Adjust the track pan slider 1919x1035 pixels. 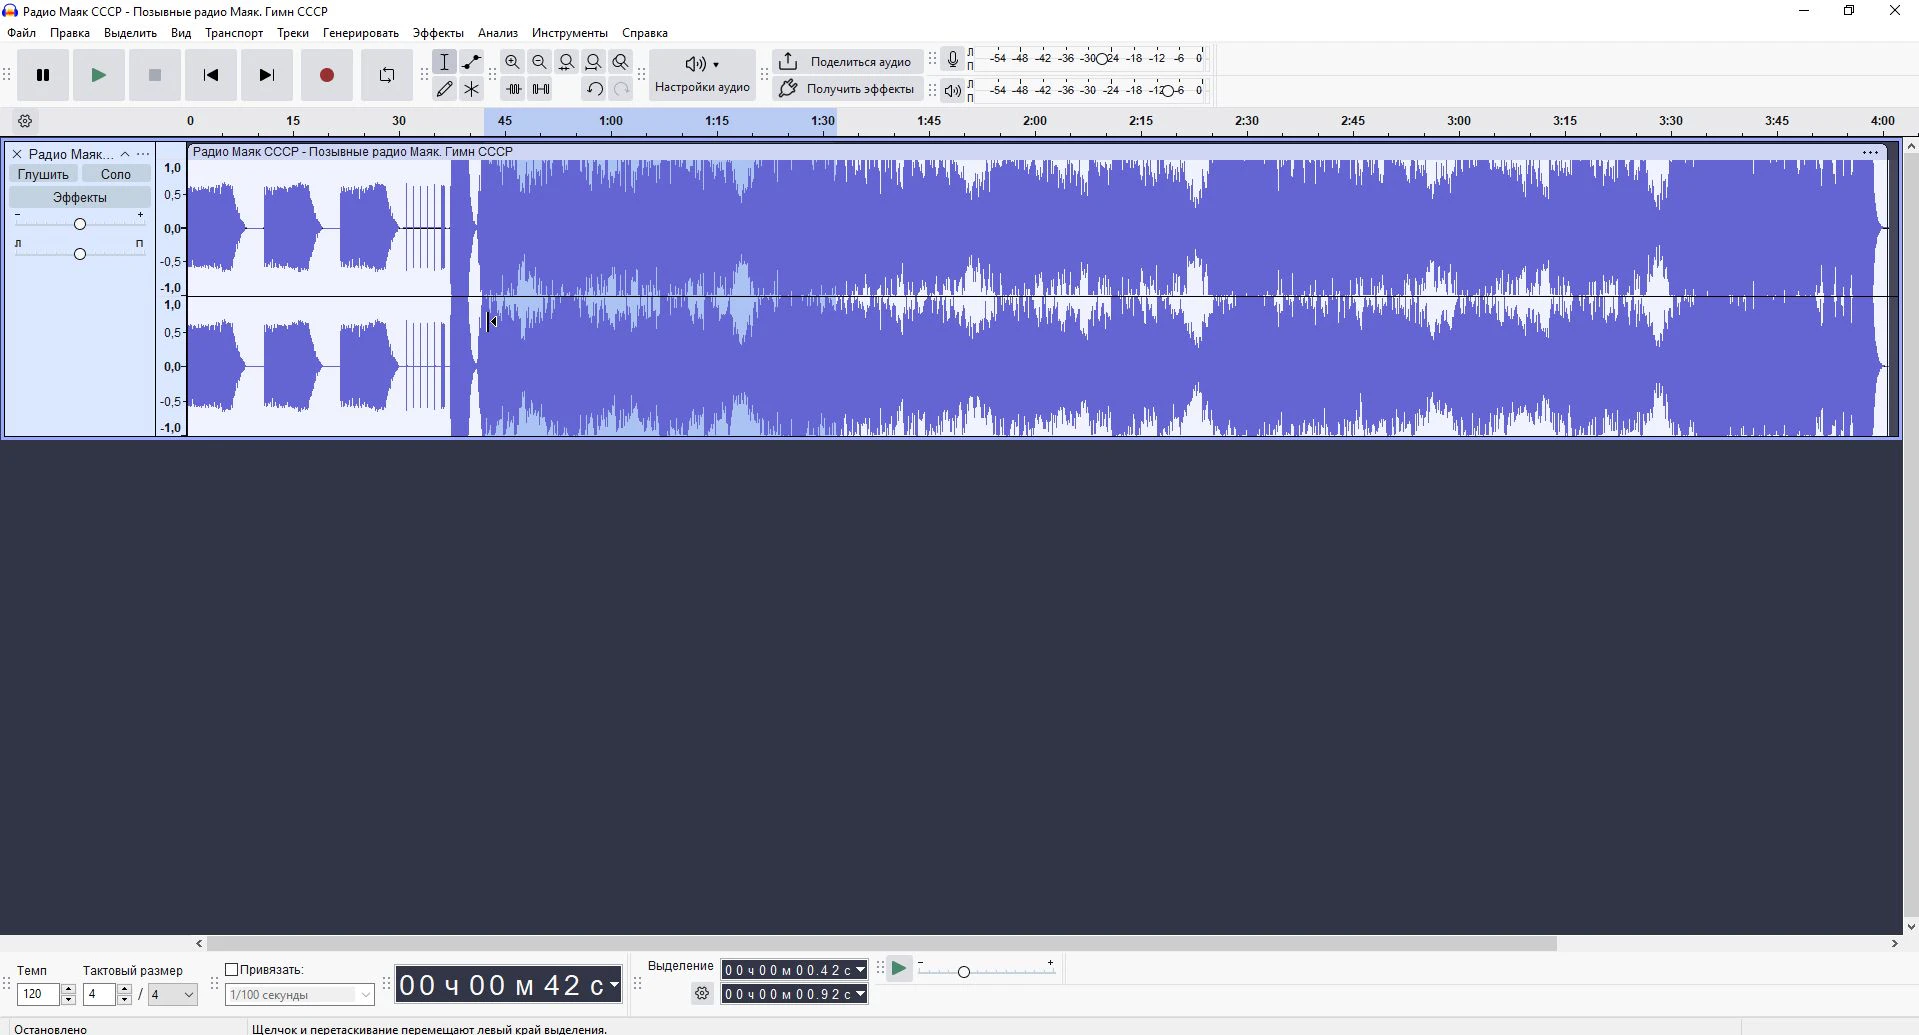[x=80, y=254]
